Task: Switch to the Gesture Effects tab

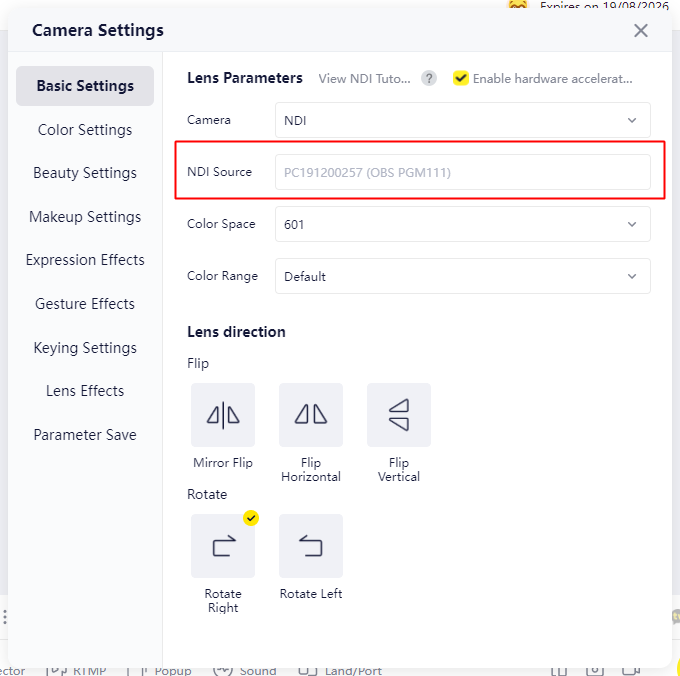Action: [85, 304]
